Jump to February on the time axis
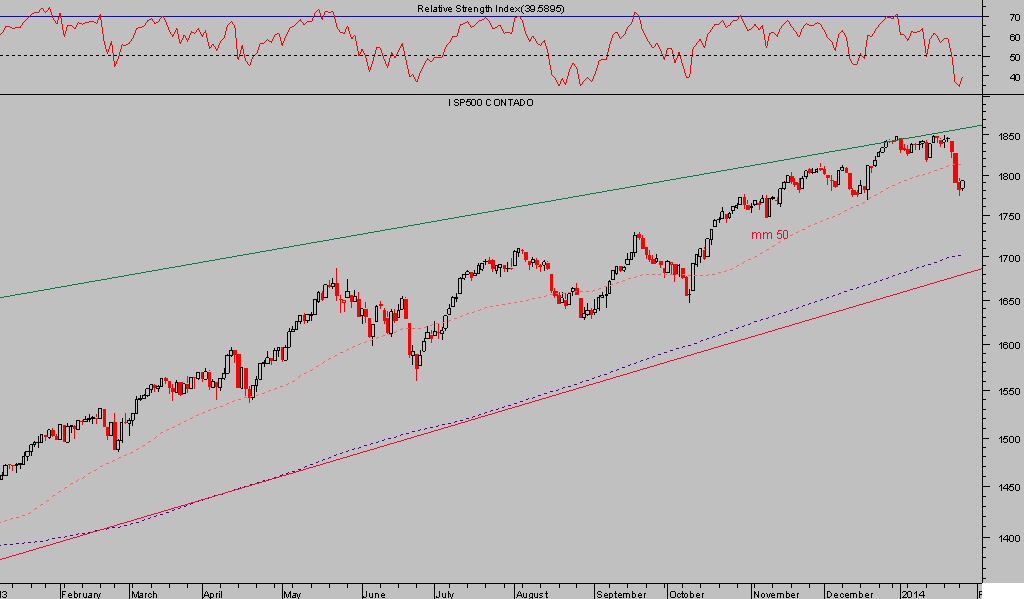Image resolution: width=1024 pixels, height=599 pixels. tap(81, 593)
